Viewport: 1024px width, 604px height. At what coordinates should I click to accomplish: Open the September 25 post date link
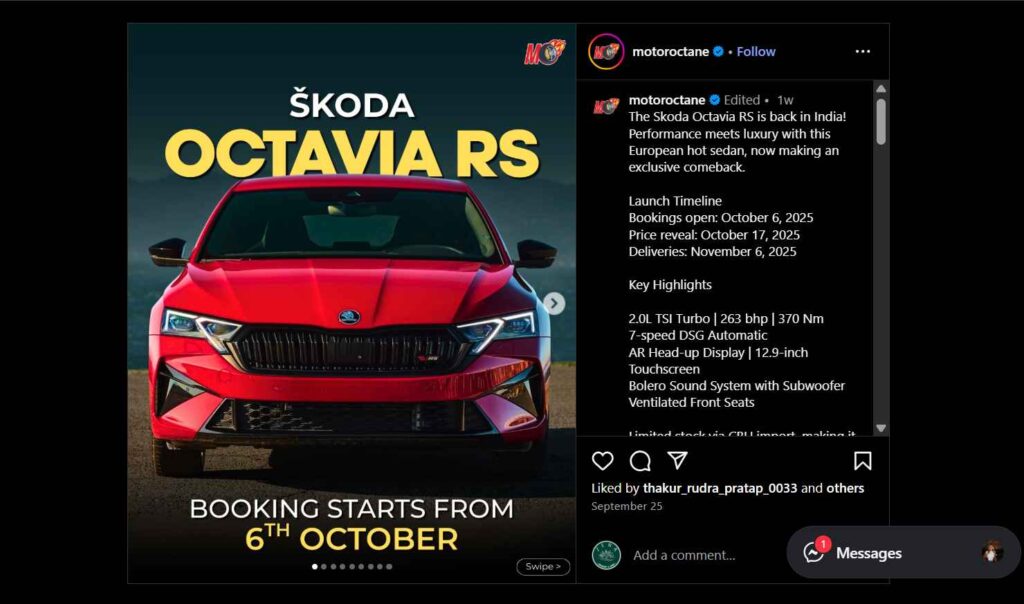click(627, 506)
